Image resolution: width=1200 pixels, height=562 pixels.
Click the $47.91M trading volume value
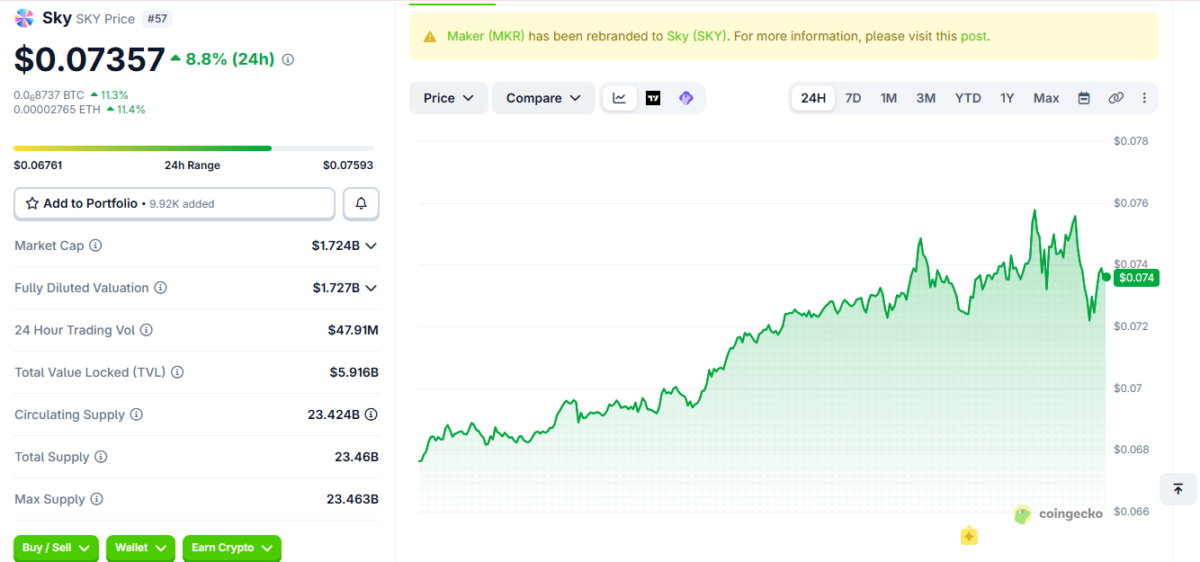[x=353, y=330]
